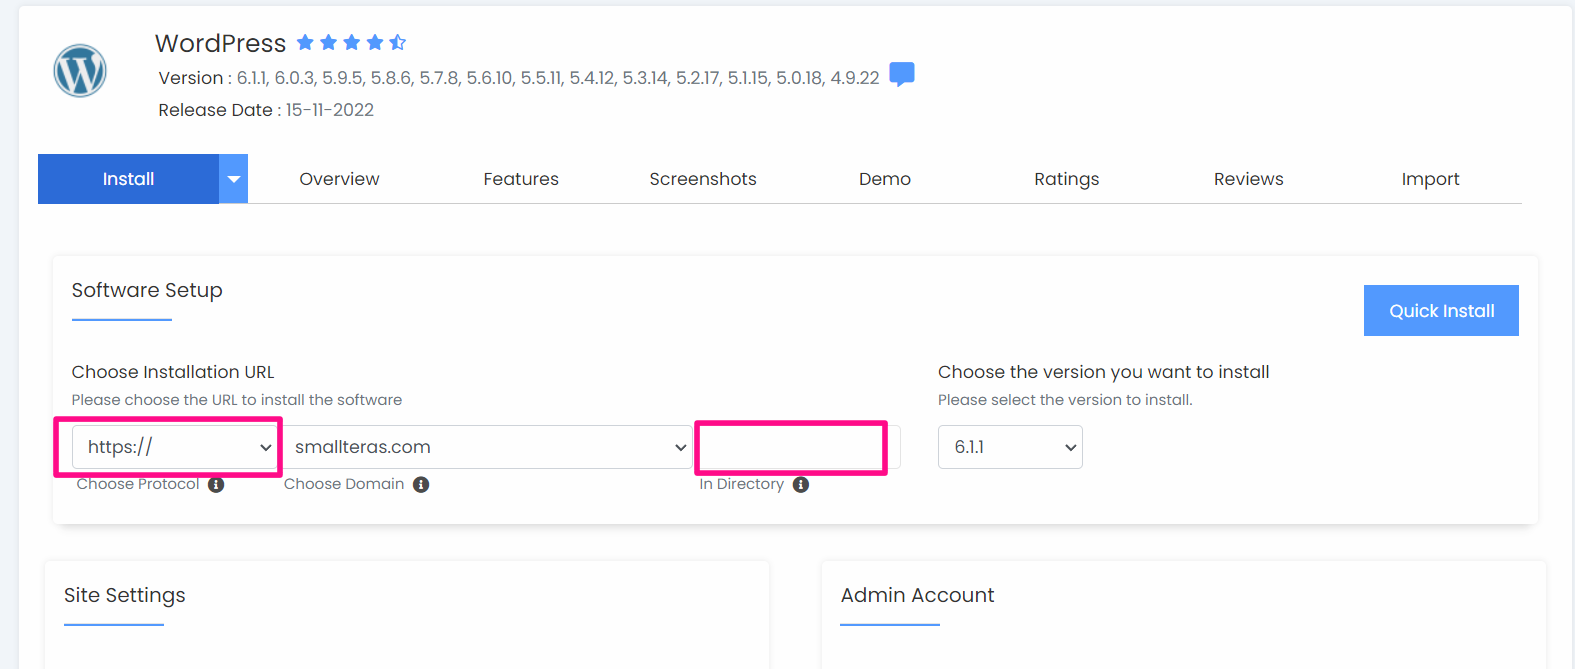This screenshot has height=669, width=1575.
Task: Open the Demo tab
Action: [x=885, y=179]
